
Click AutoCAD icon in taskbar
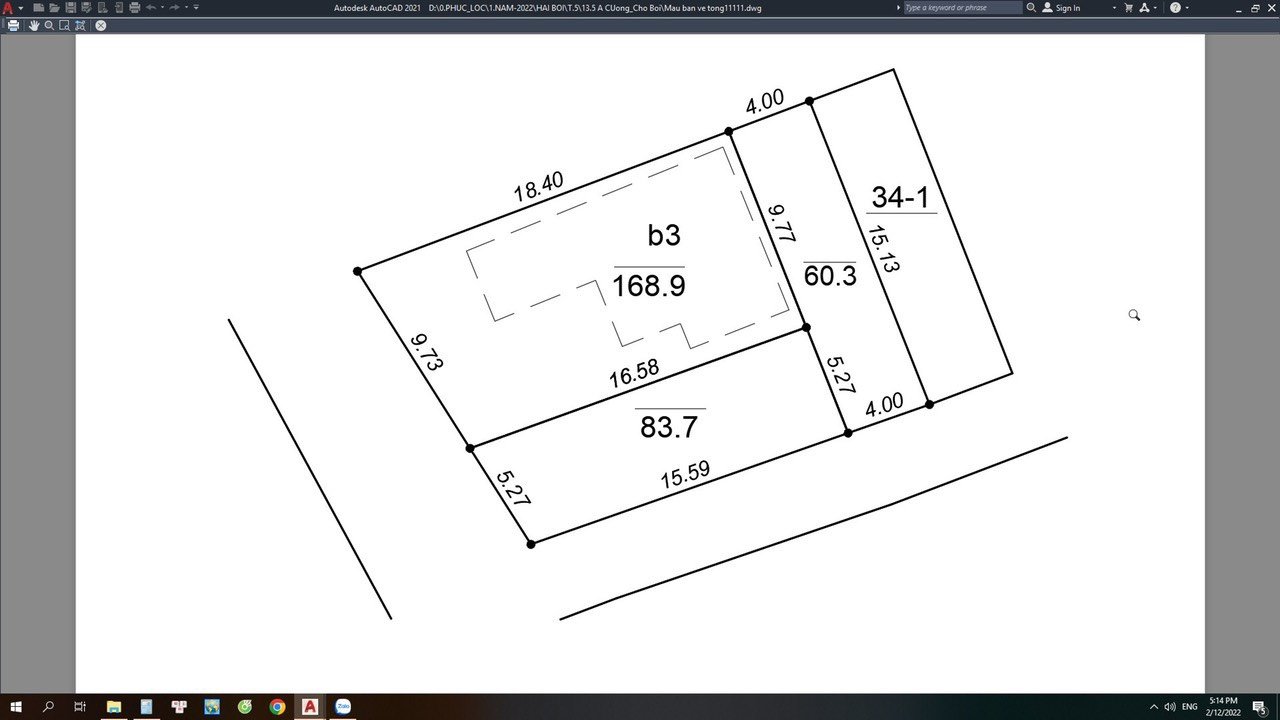tap(310, 707)
